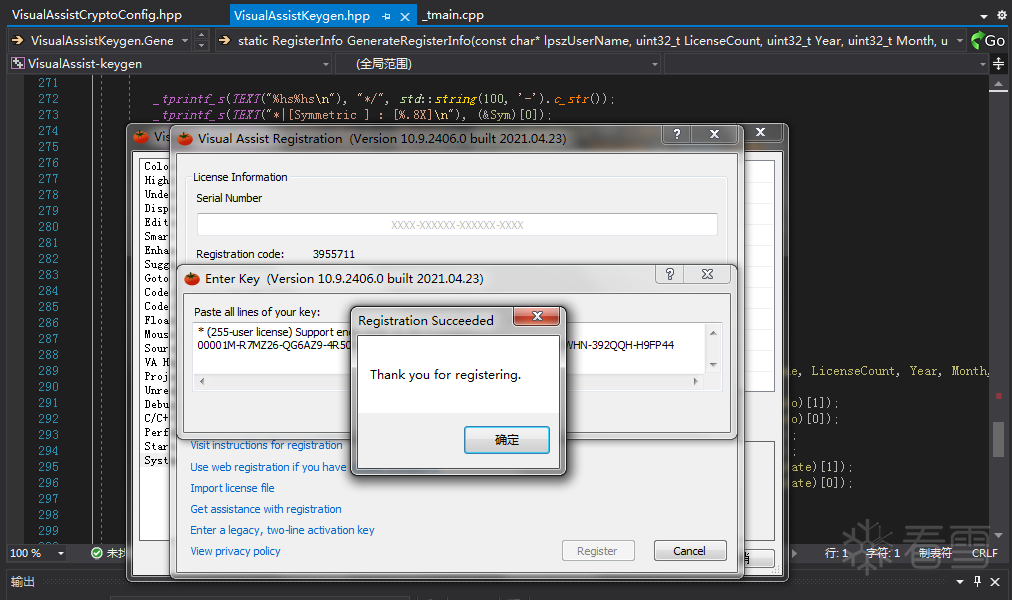Click the Import license file link
Screen dimensions: 1012x600
[x=232, y=488]
